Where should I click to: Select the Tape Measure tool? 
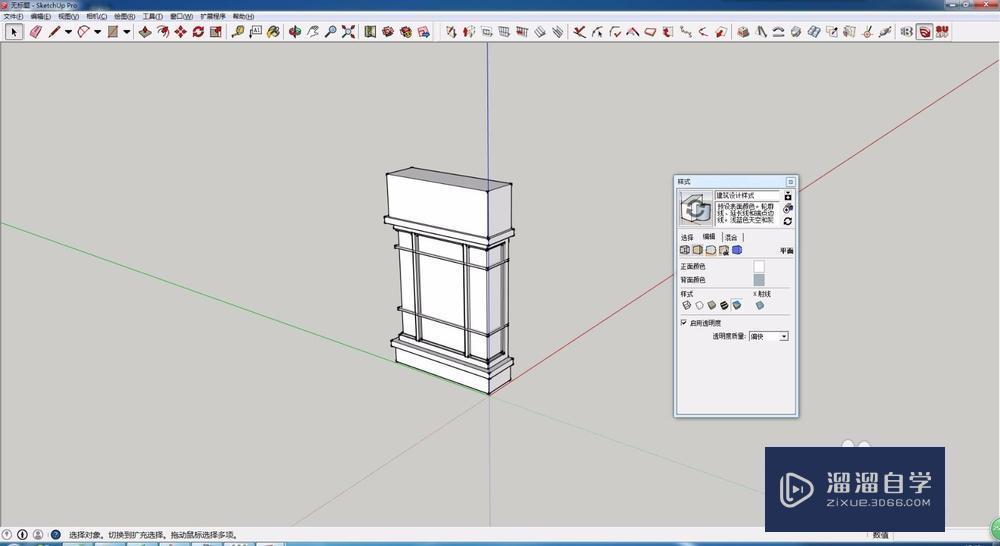click(x=238, y=31)
